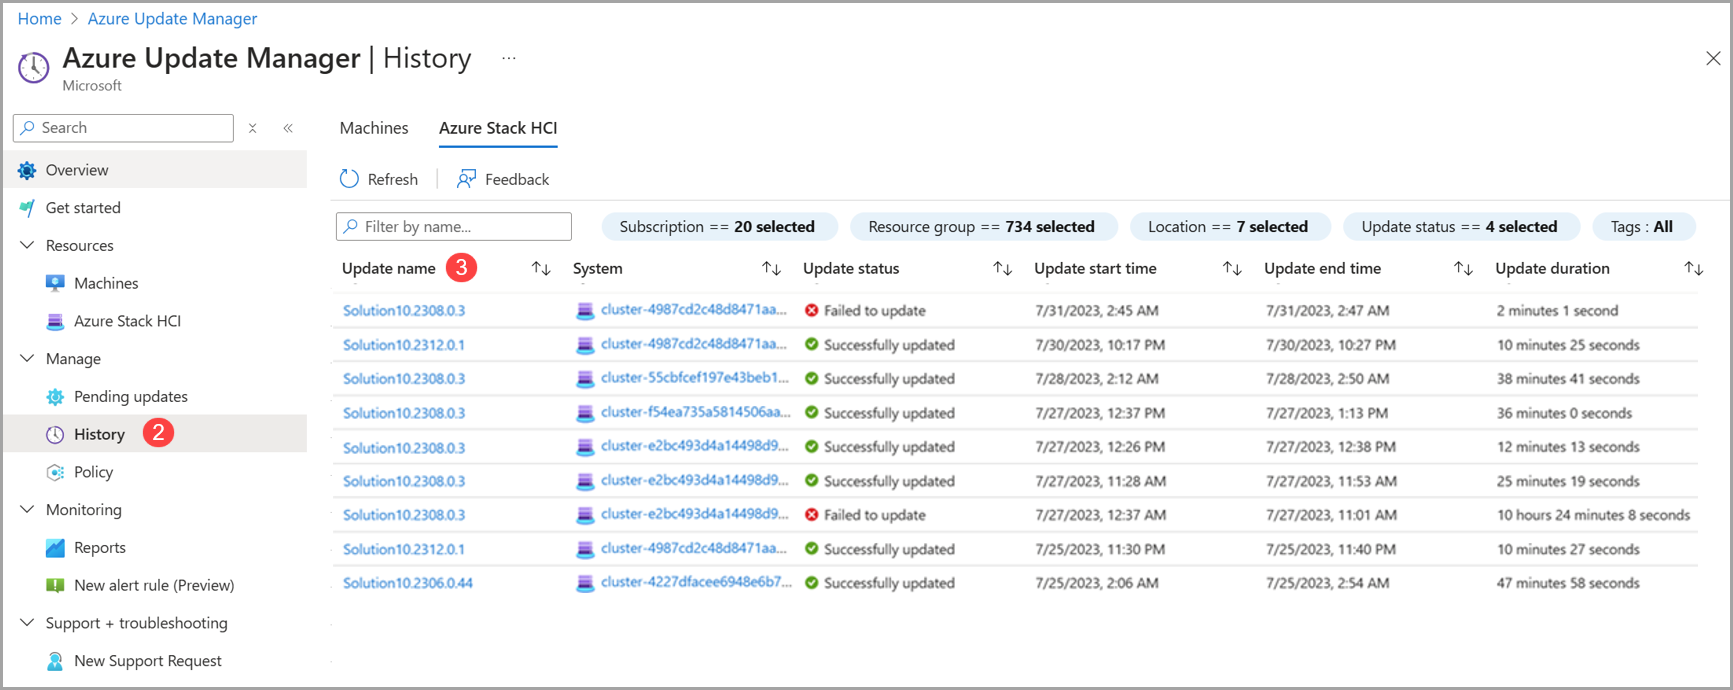This screenshot has width=1733, height=690.
Task: Go to Home breadcrumb link
Action: [39, 19]
